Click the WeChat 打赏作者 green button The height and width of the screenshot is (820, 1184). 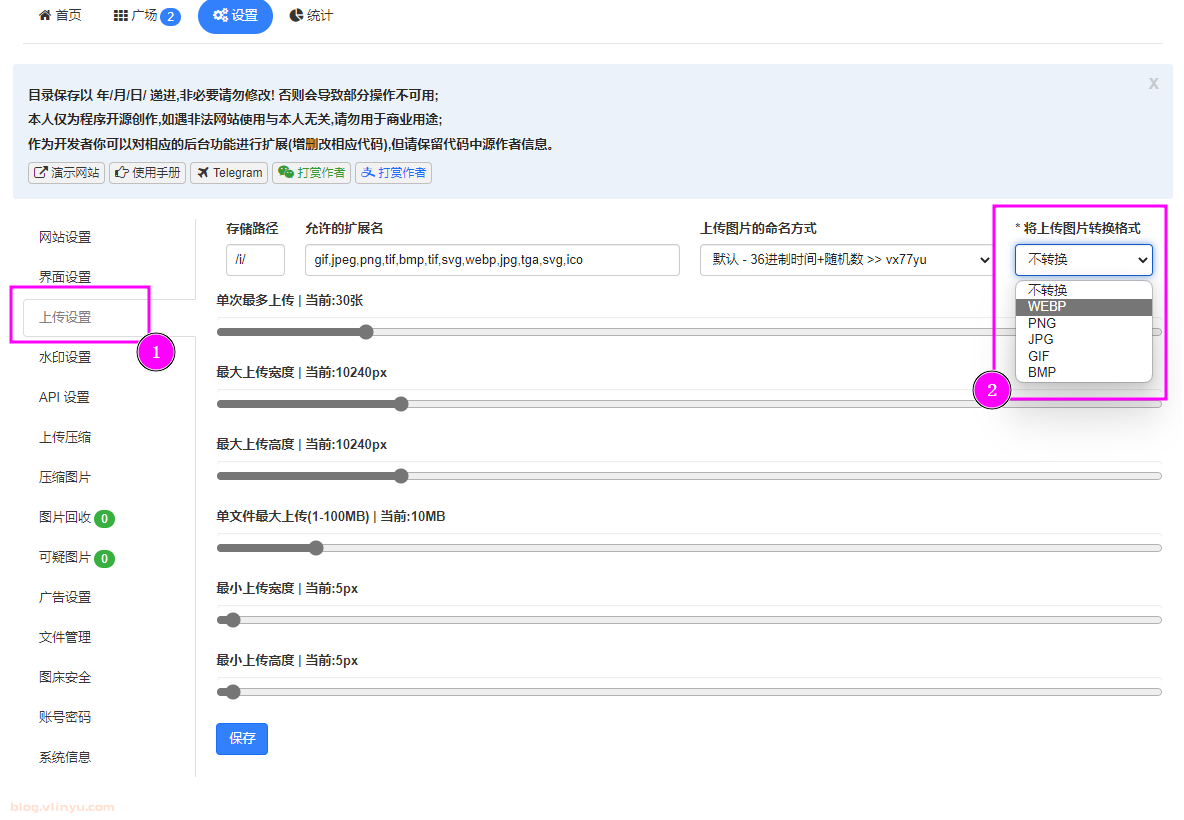click(x=312, y=173)
